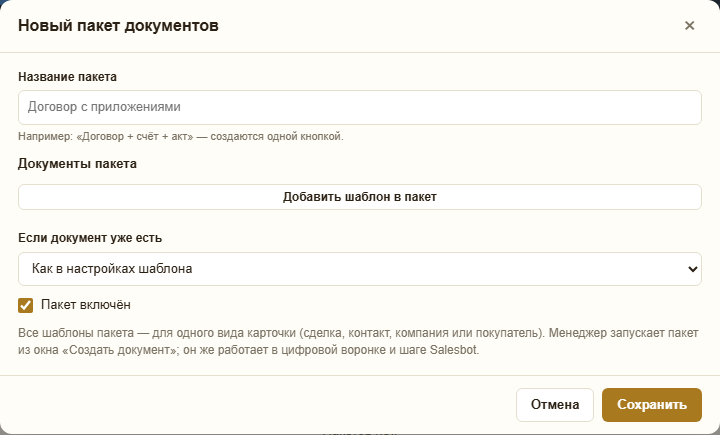Image resolution: width=720 pixels, height=435 pixels.
Task: Click the Пакет включён label text
Action: pos(86,305)
